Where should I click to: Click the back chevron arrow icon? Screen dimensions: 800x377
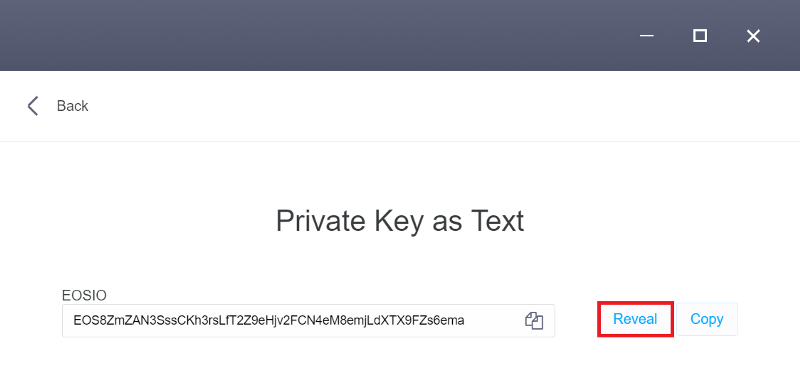click(x=33, y=106)
